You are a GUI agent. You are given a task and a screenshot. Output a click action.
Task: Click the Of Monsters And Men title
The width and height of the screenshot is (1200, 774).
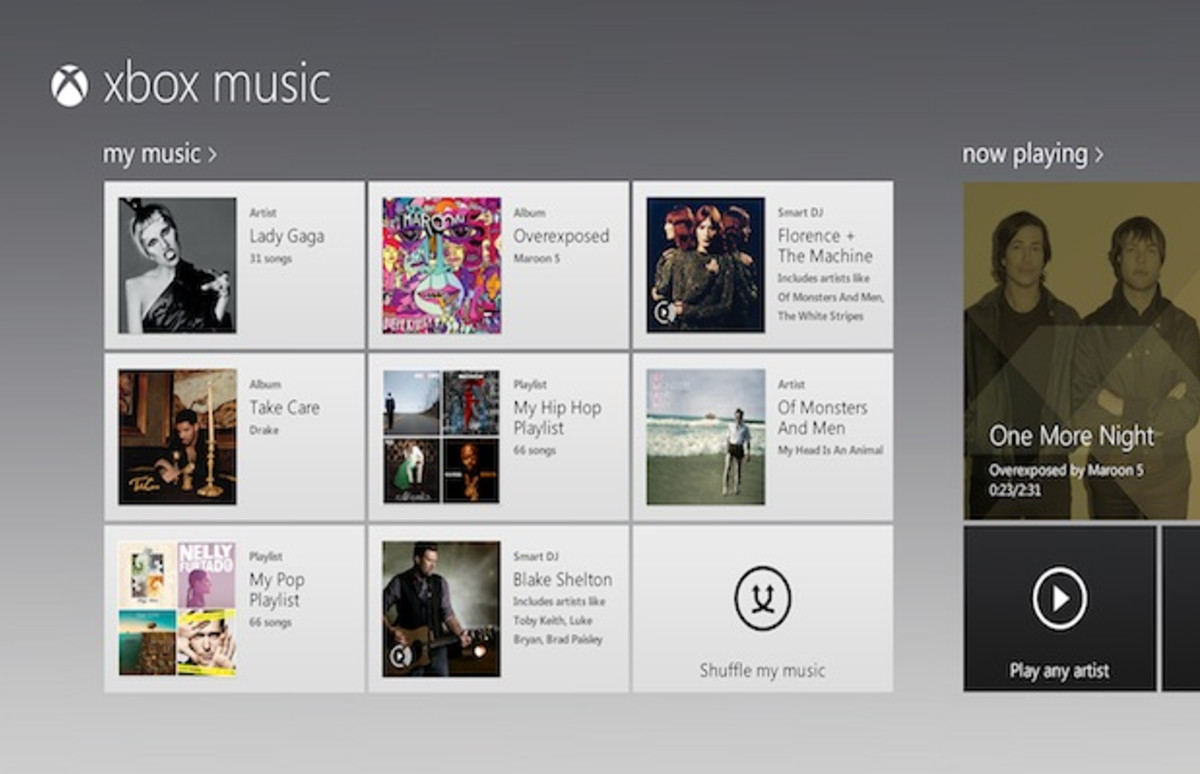click(822, 418)
